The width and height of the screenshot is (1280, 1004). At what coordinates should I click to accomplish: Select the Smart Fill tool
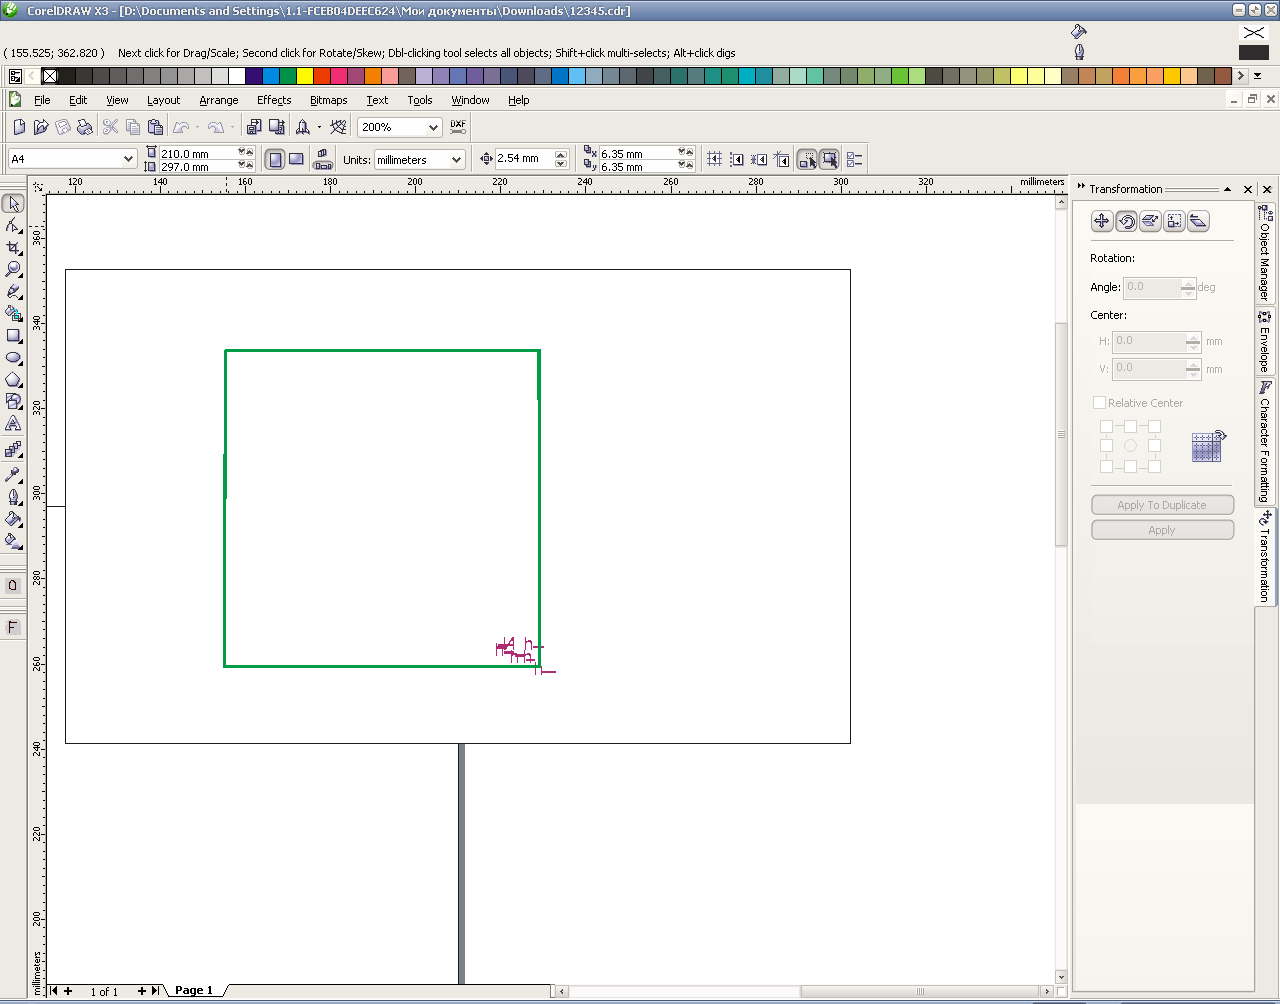click(13, 313)
